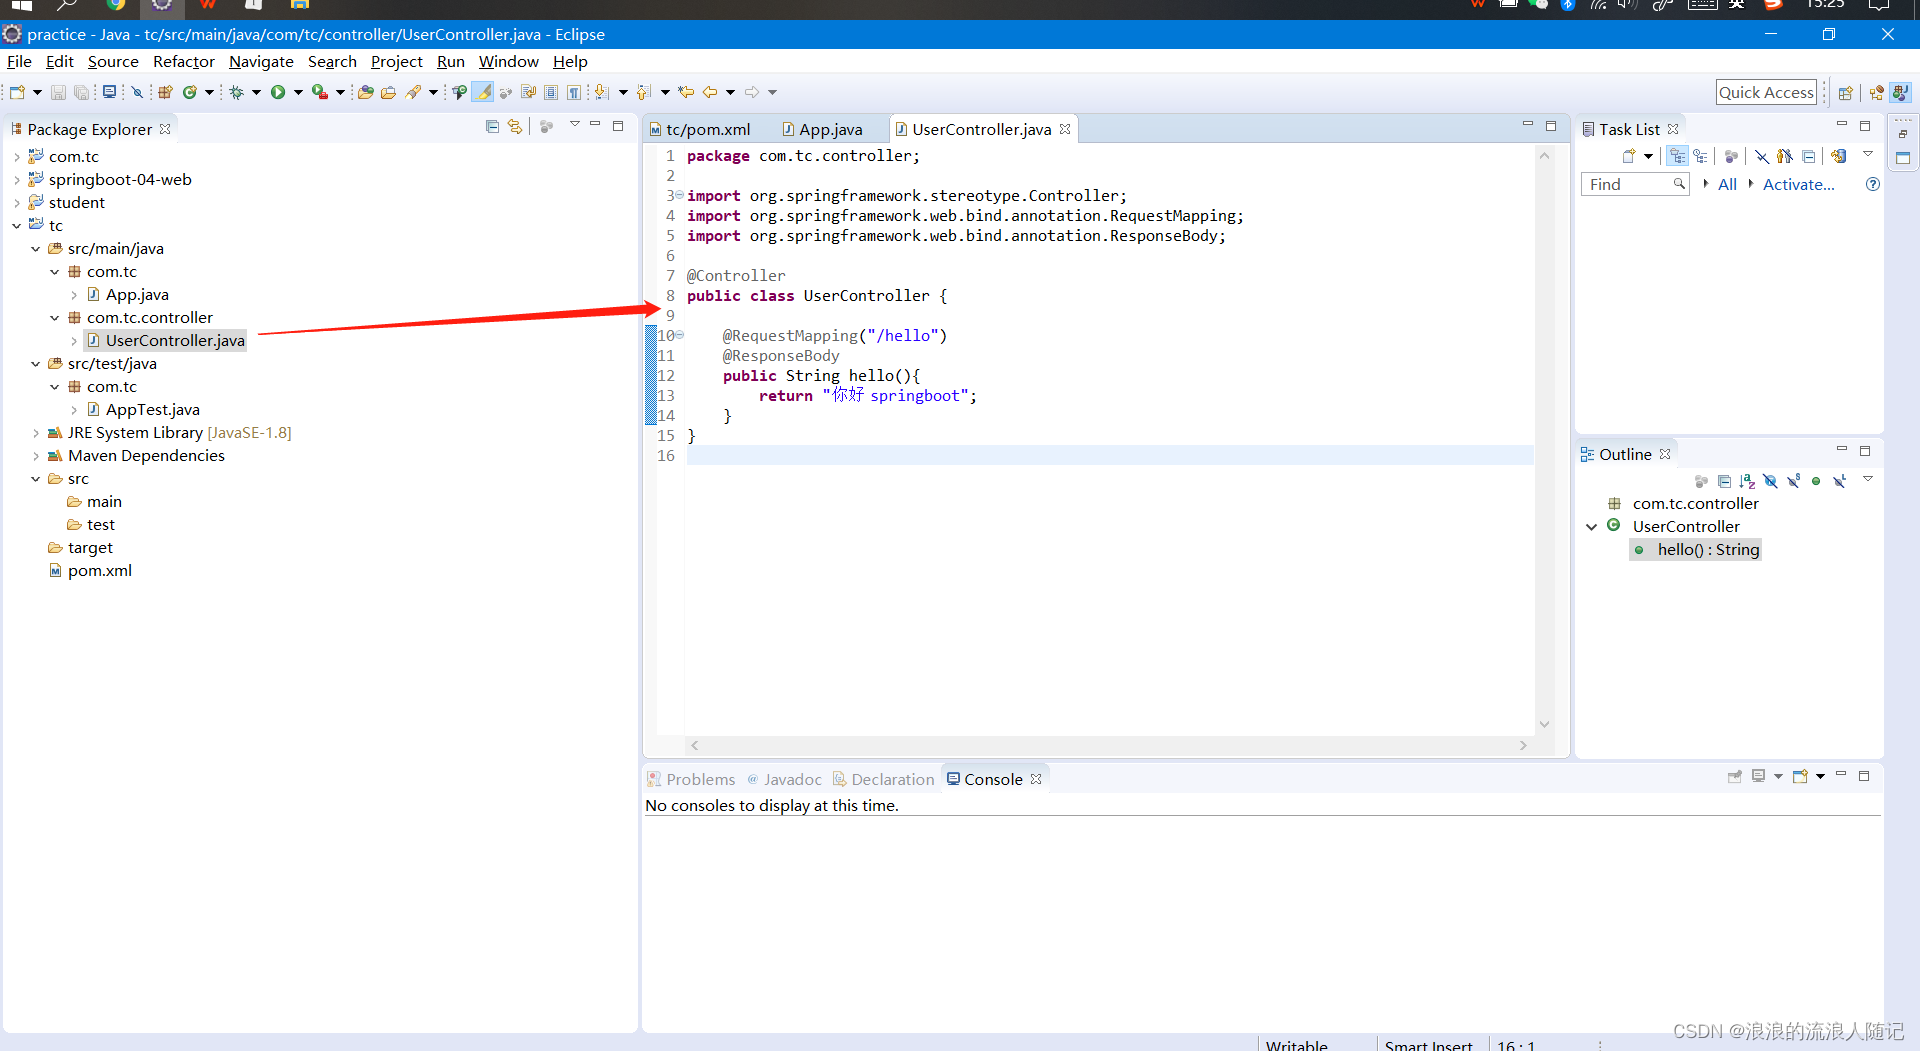Click the Debug bug icon

236,92
